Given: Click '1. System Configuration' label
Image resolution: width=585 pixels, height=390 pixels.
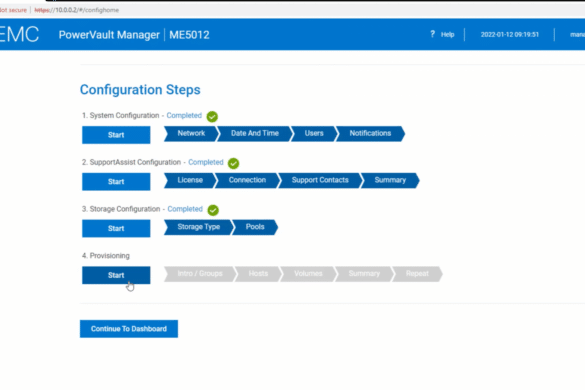Looking at the screenshot, I should pyautogui.click(x=121, y=116).
